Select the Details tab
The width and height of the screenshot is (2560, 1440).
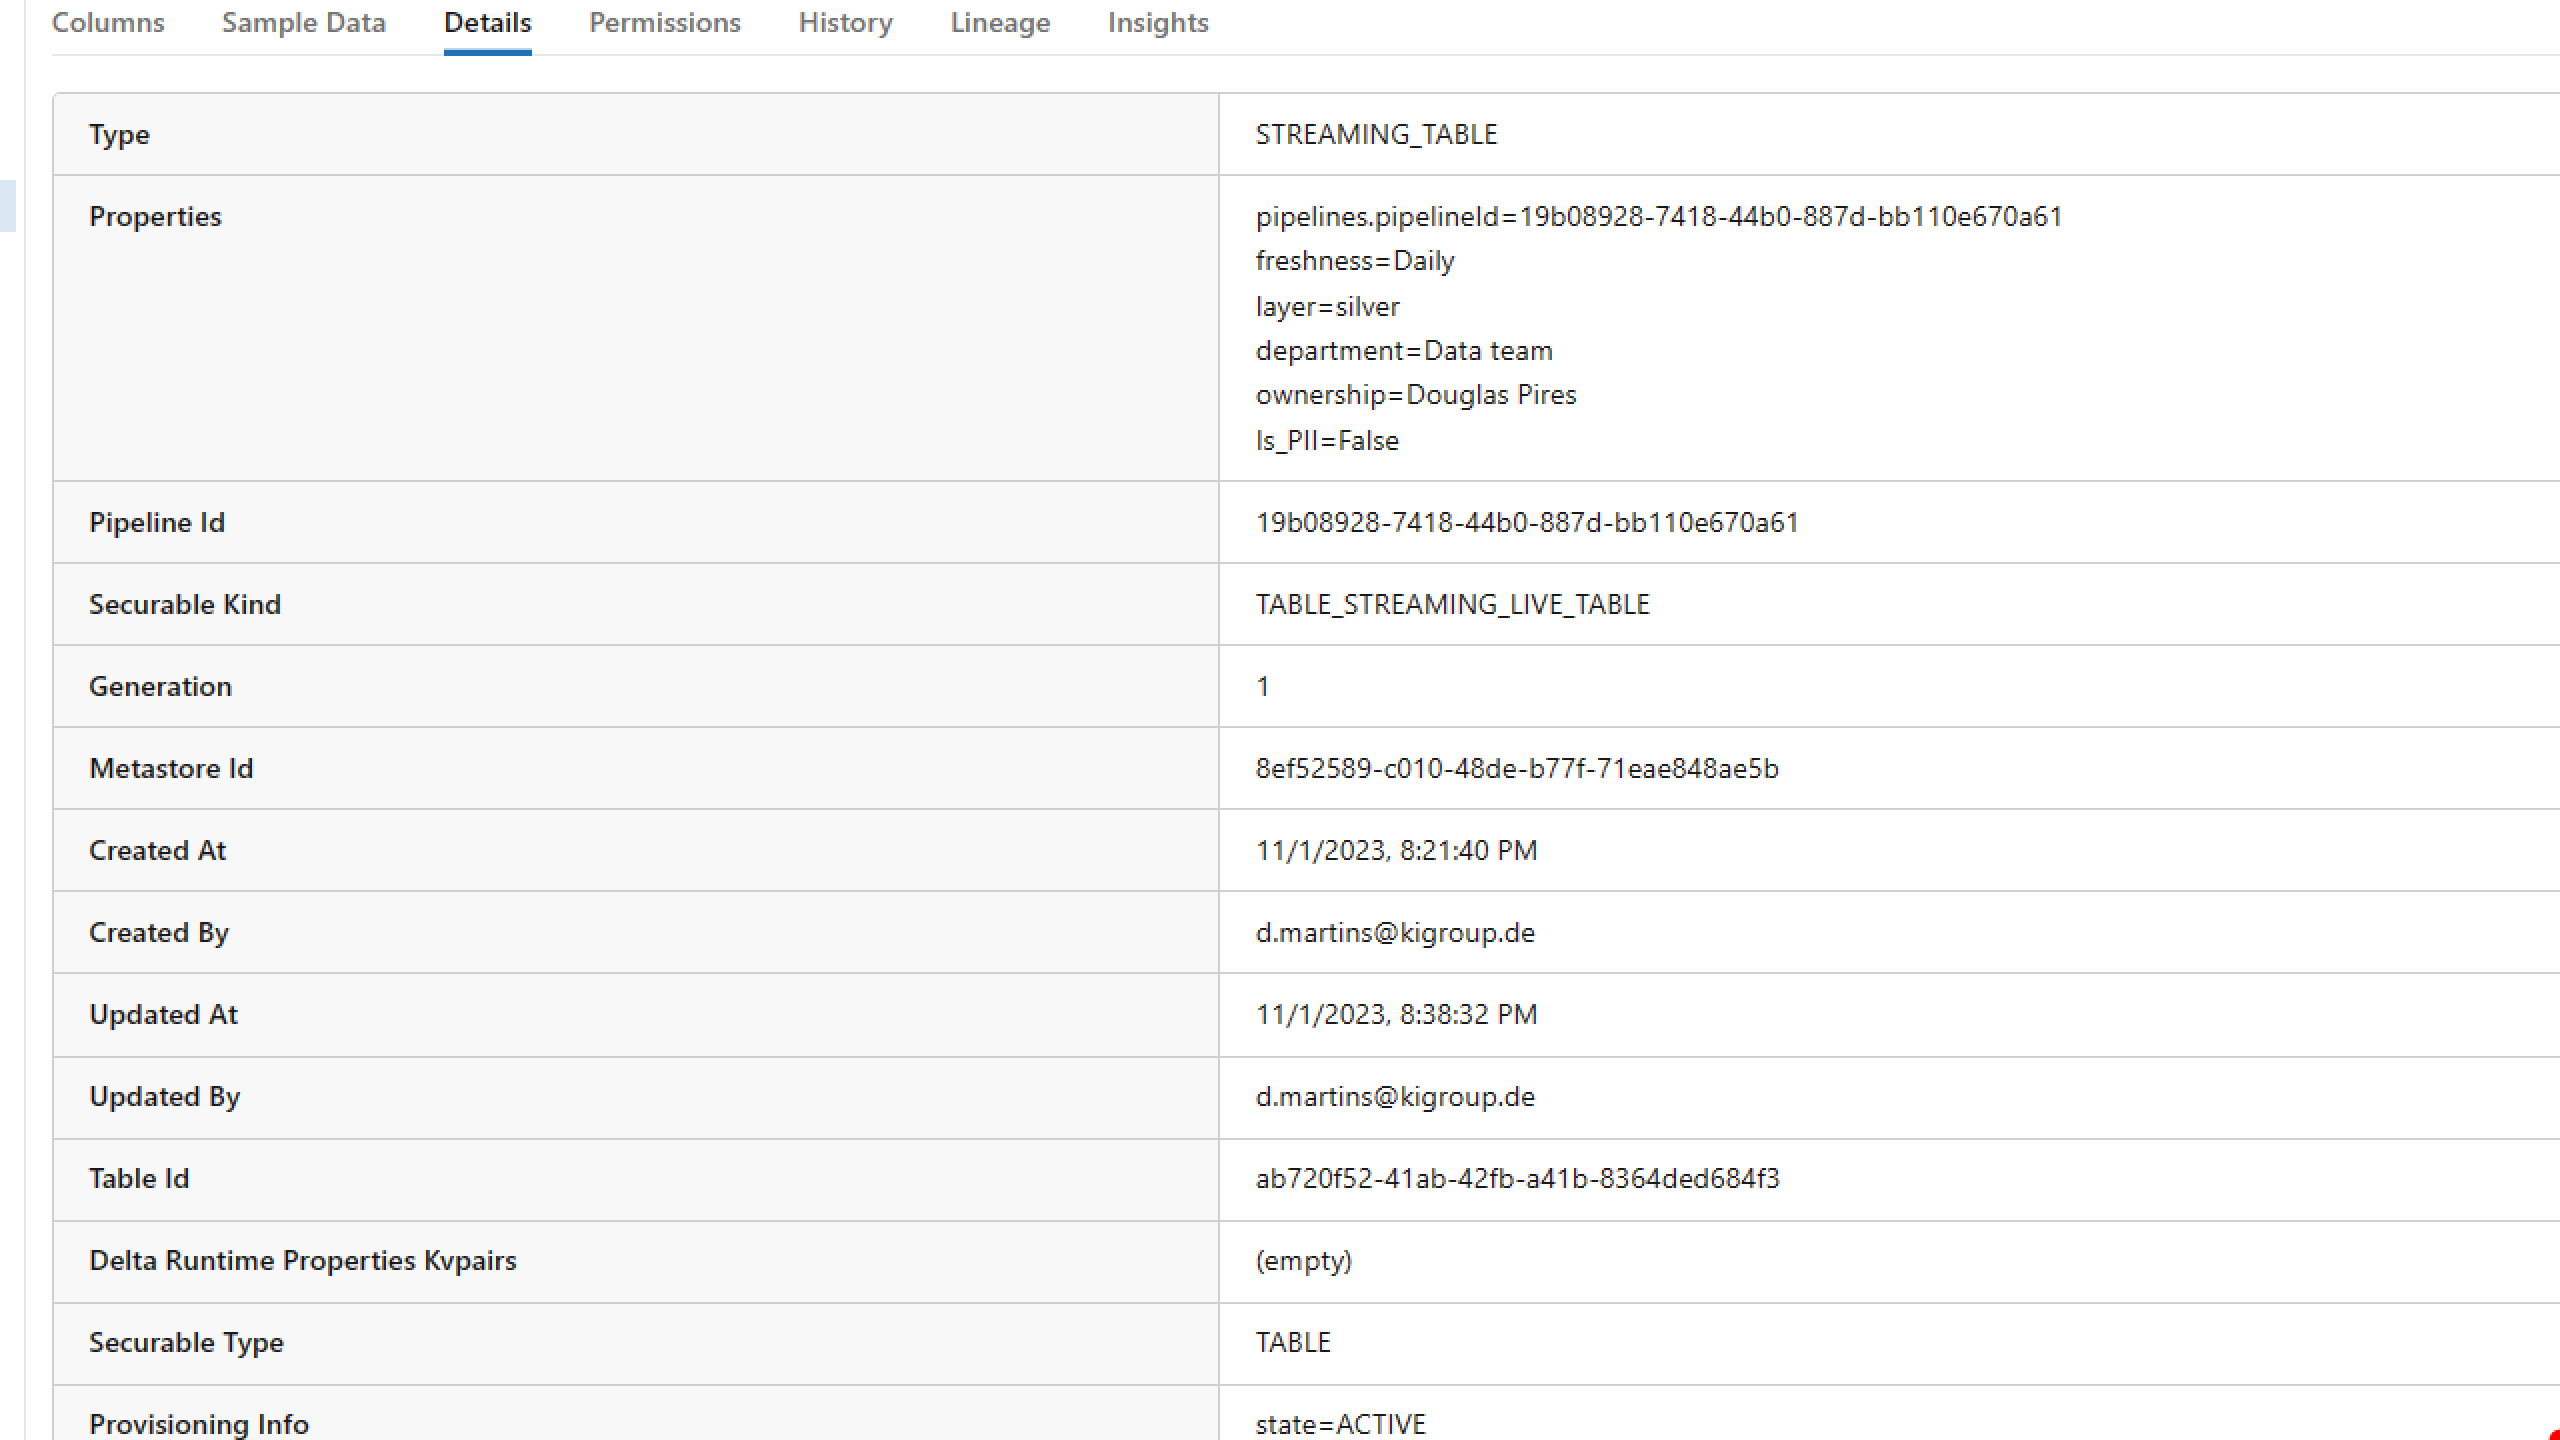[x=488, y=23]
